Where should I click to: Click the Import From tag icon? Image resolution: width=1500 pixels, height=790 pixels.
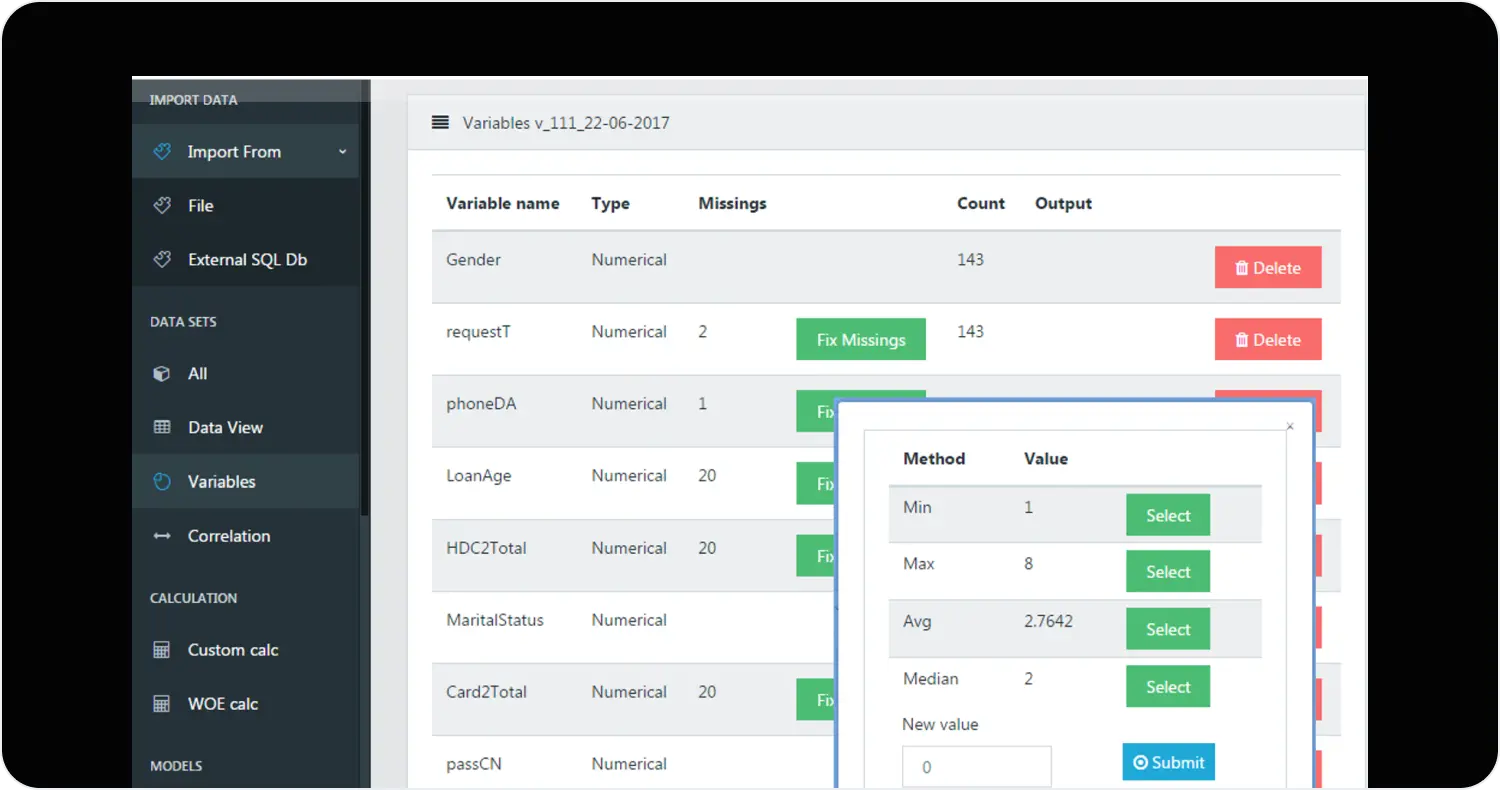point(162,152)
